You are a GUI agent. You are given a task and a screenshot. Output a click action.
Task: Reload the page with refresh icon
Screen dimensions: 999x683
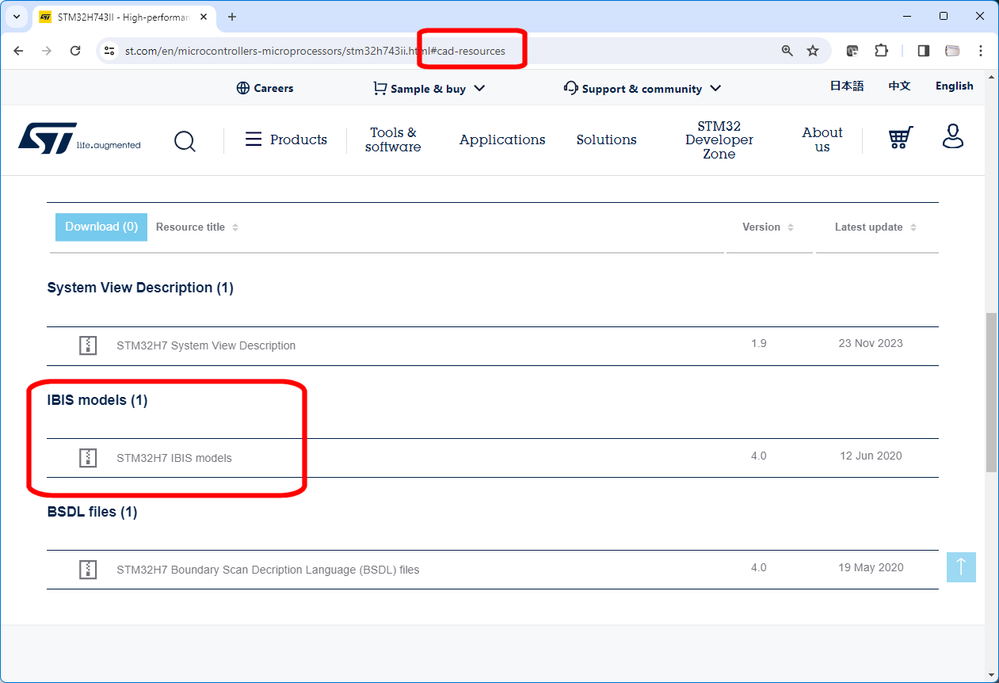point(75,51)
